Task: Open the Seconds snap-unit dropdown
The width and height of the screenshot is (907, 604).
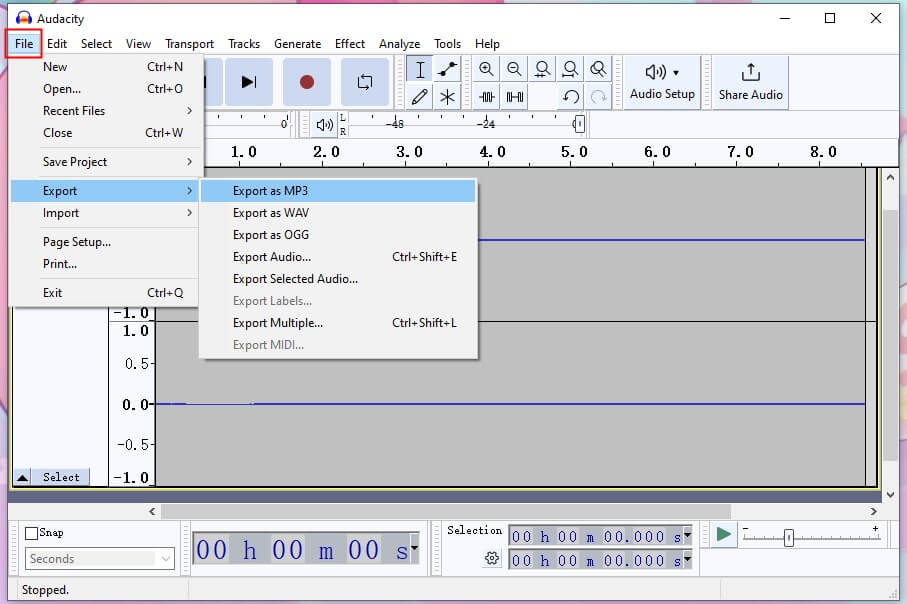Action: tap(99, 558)
